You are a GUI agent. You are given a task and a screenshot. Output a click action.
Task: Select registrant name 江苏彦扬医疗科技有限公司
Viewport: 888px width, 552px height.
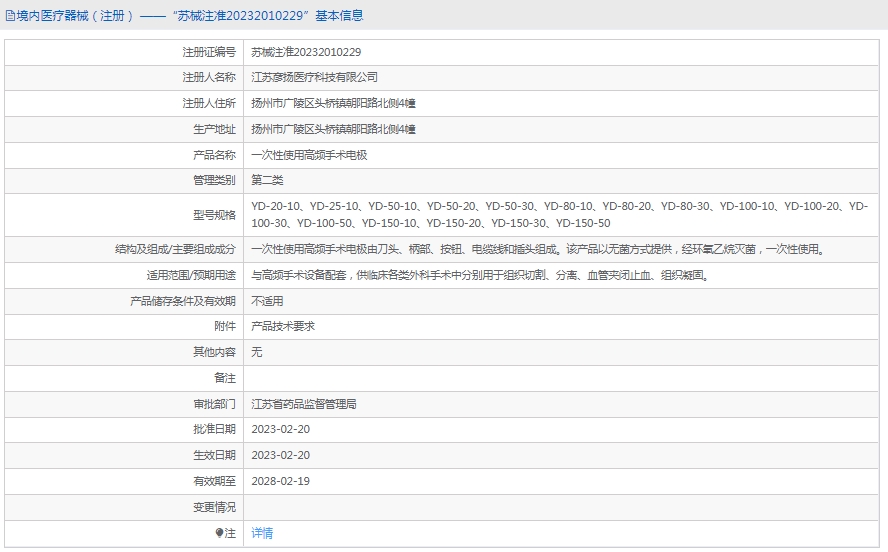pyautogui.click(x=314, y=78)
